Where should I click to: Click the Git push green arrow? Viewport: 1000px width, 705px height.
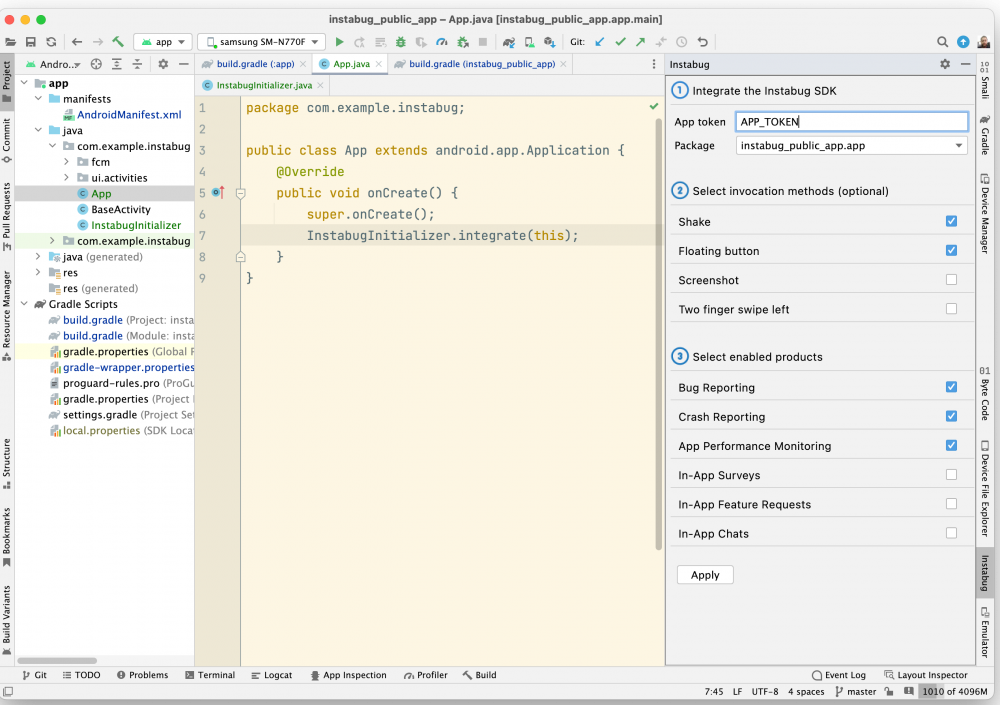pyautogui.click(x=640, y=42)
